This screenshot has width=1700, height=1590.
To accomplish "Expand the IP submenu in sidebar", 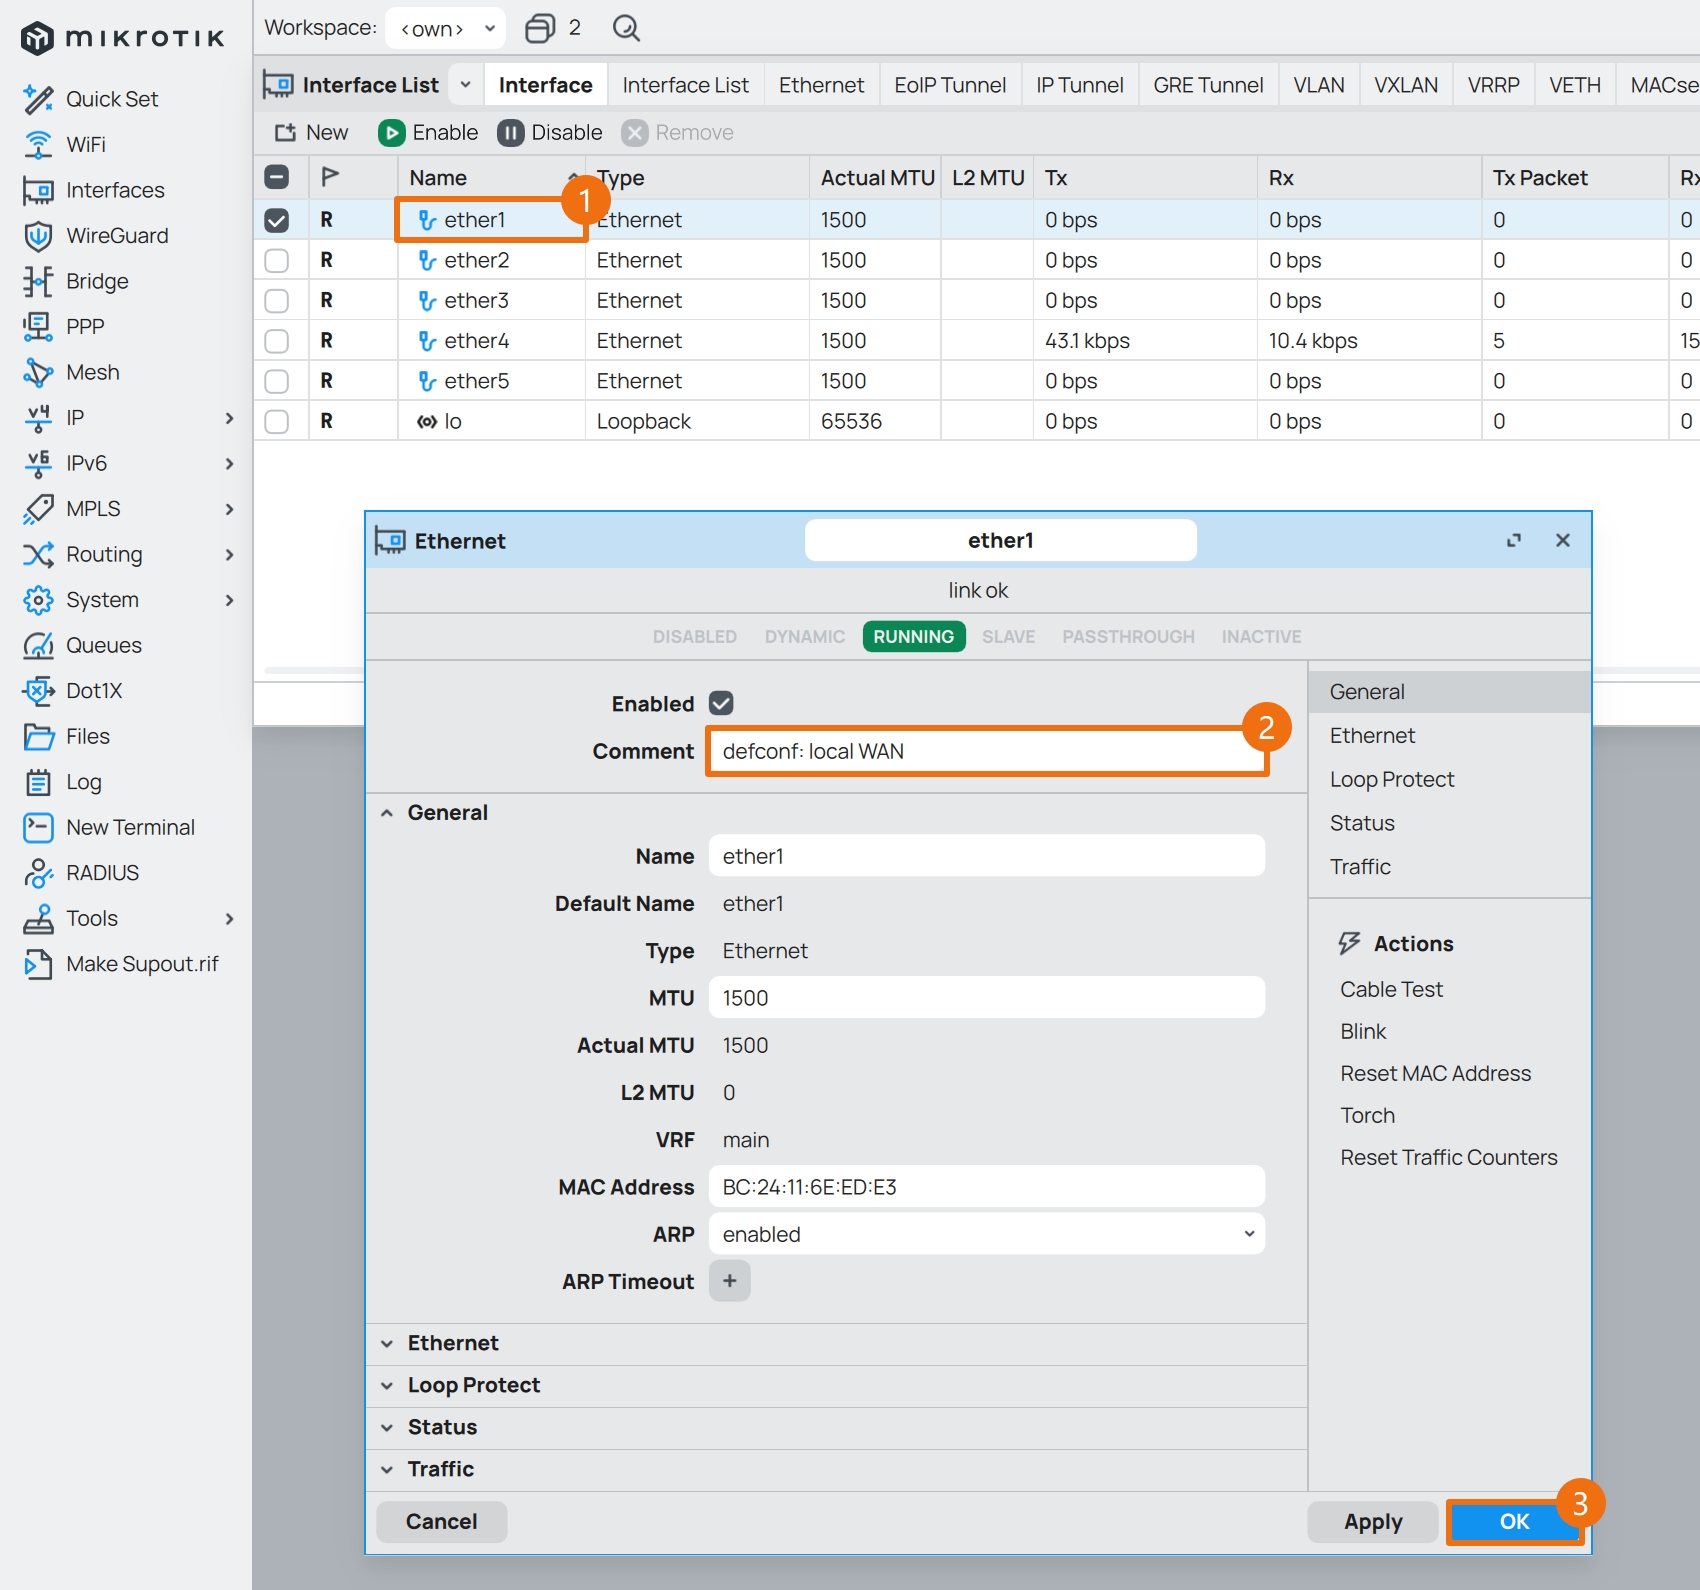I will click(x=229, y=418).
